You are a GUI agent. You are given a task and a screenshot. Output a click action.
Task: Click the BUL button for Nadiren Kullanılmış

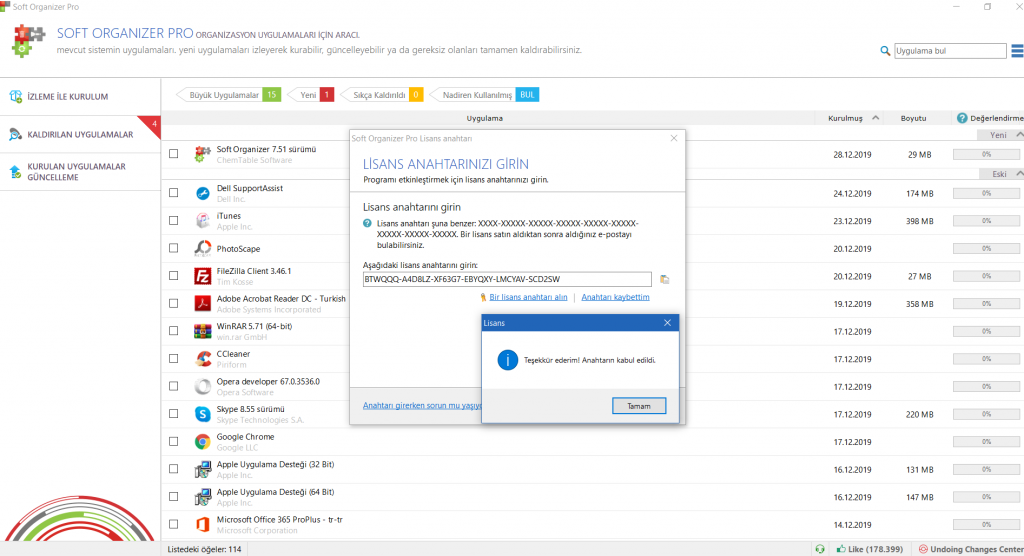pyautogui.click(x=527, y=95)
